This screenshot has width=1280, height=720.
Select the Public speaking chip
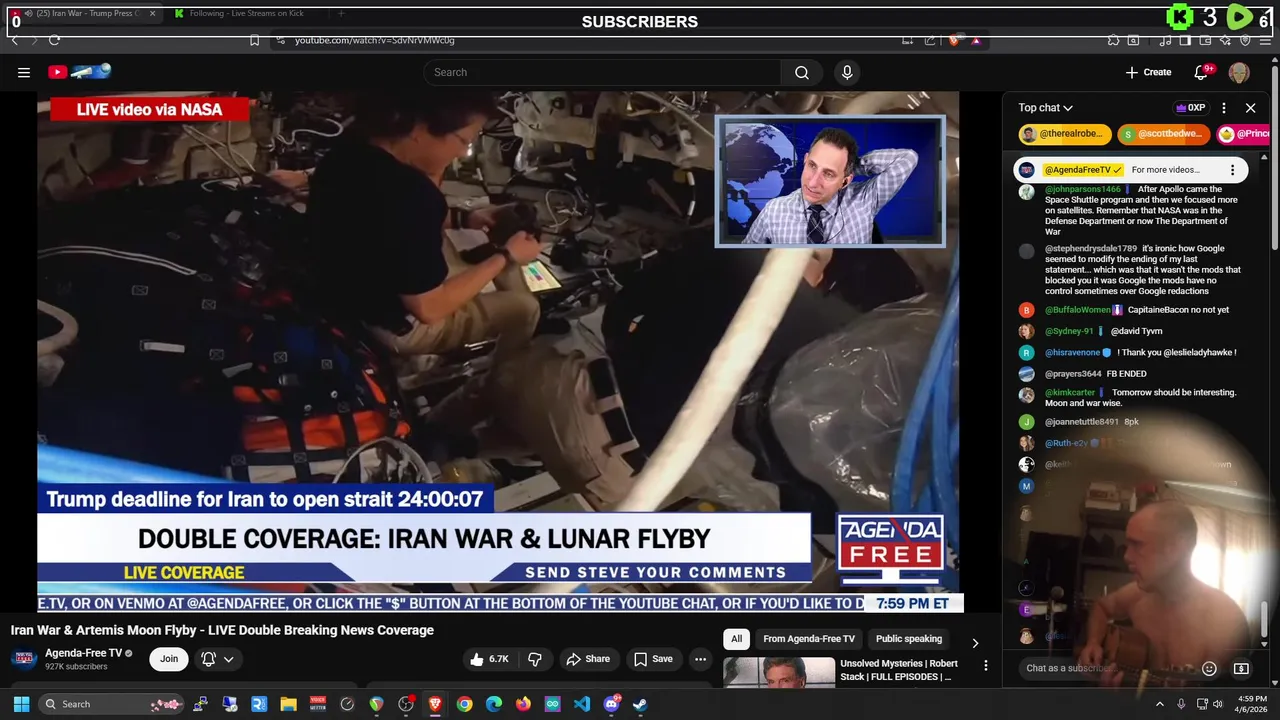(909, 639)
